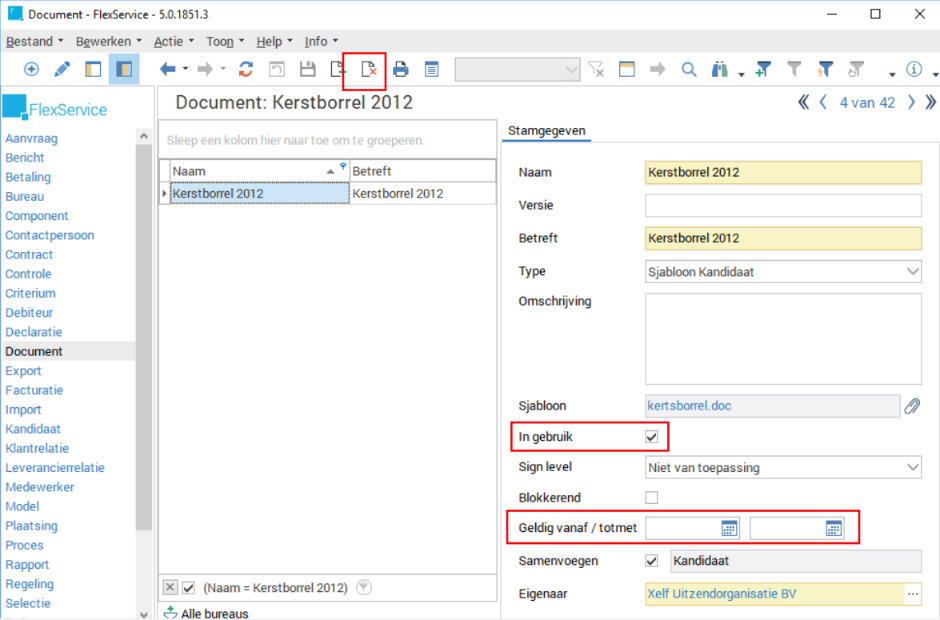940x620 pixels.
Task: Enable the Blokkerend checkbox
Action: coord(652,497)
